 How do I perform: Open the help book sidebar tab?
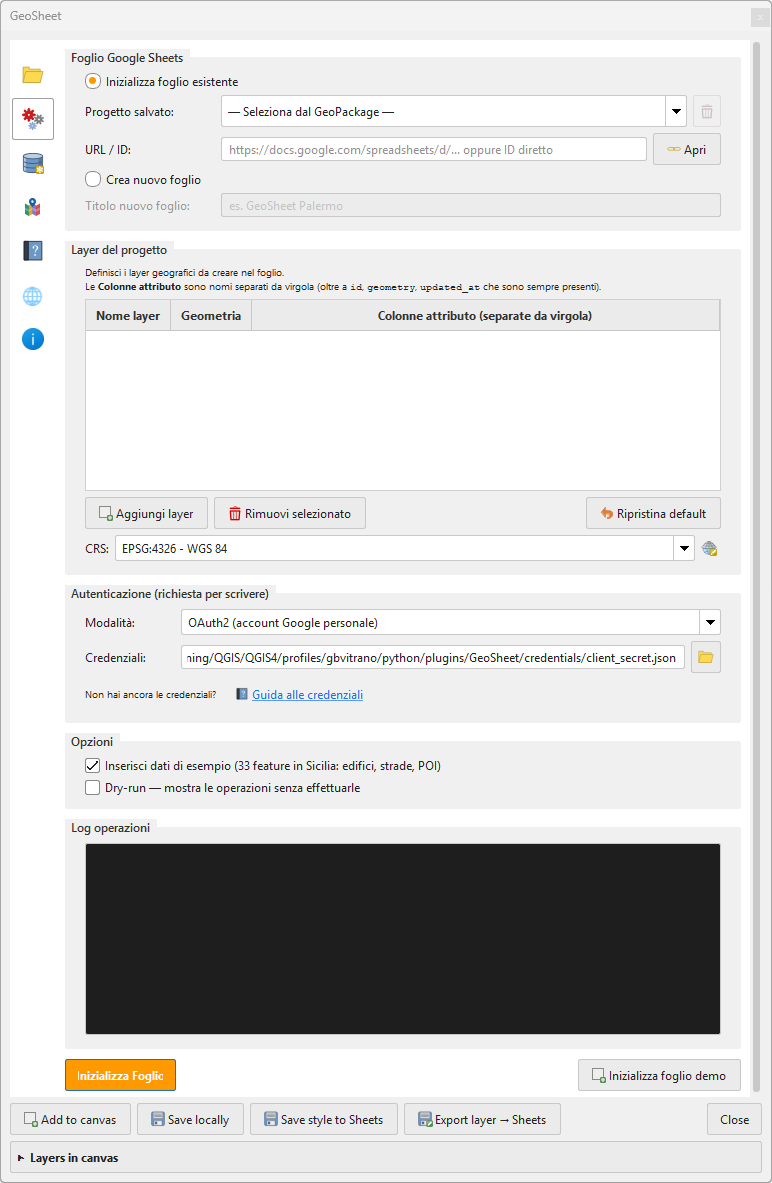click(32, 250)
